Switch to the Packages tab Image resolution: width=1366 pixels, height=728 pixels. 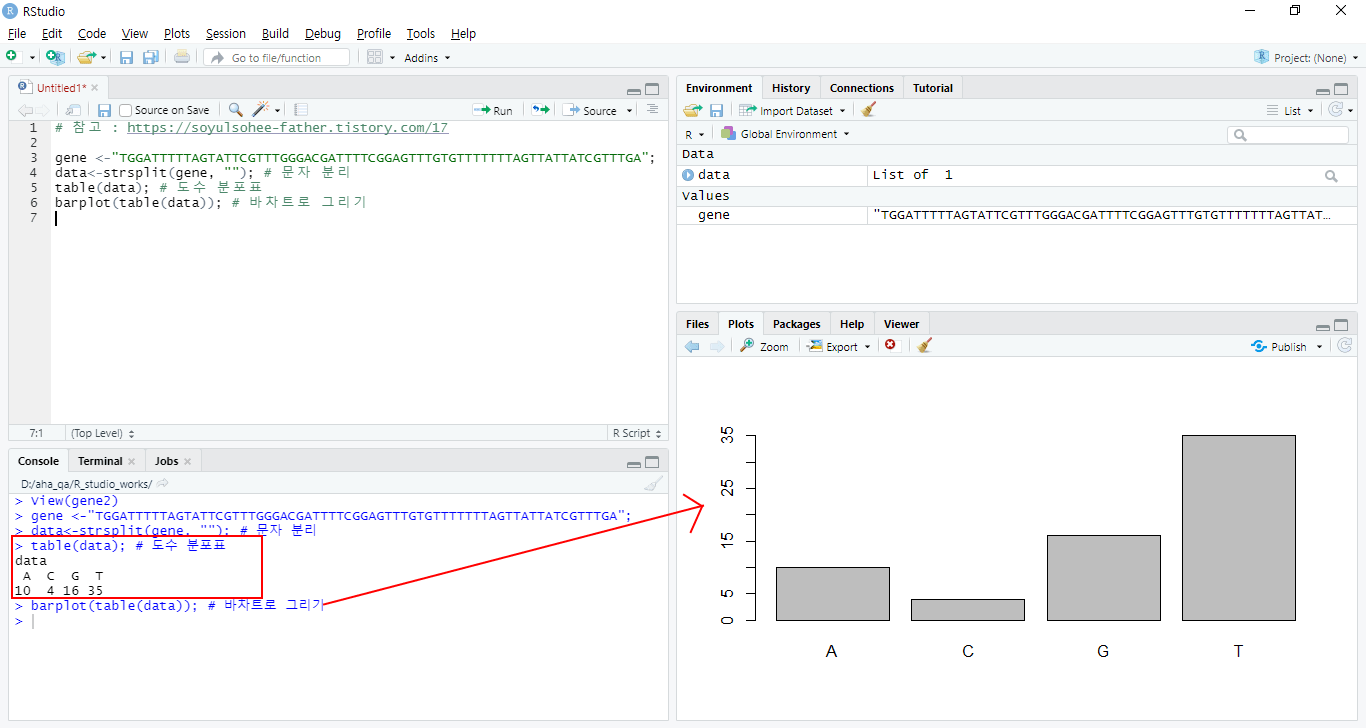tap(796, 324)
